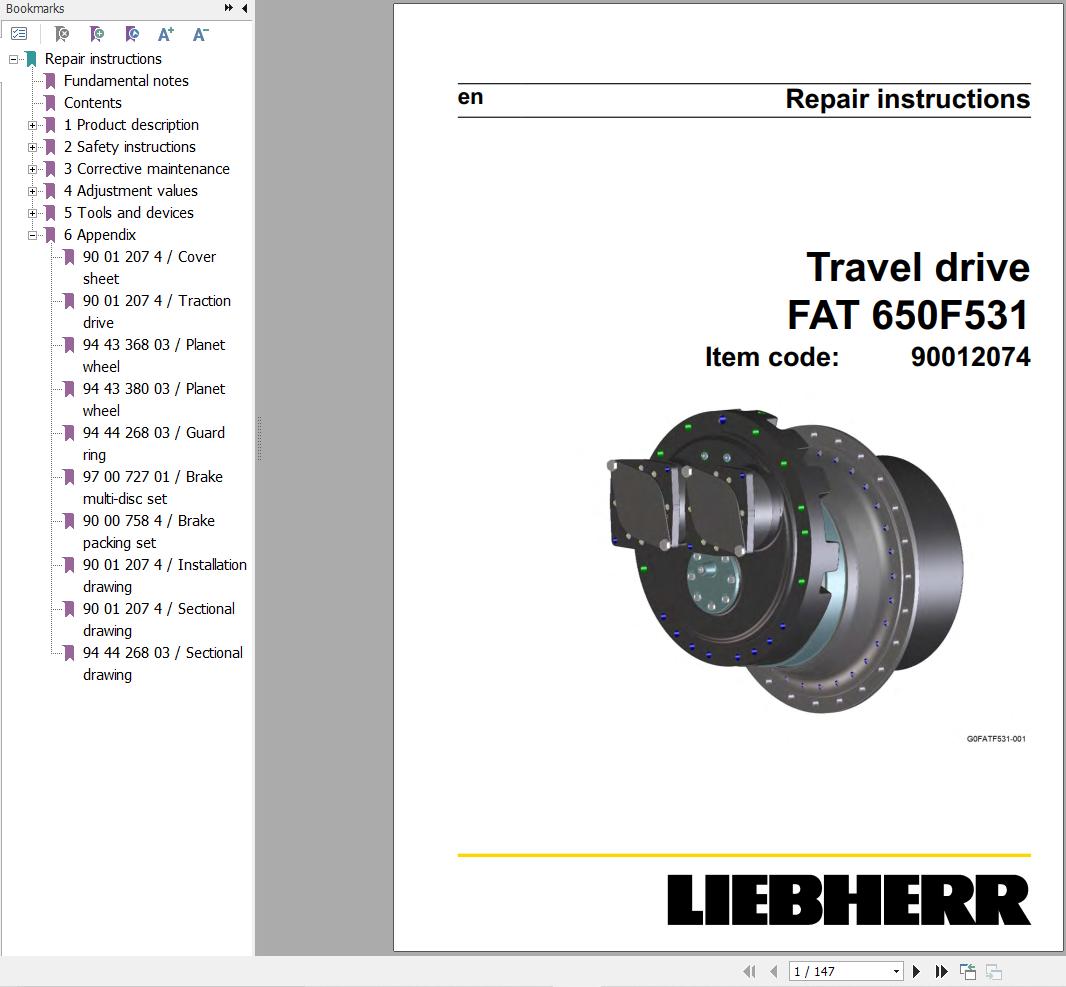Open 90 01 207 4 / Cover sheet bookmark
This screenshot has height=987, width=1066.
coord(149,268)
